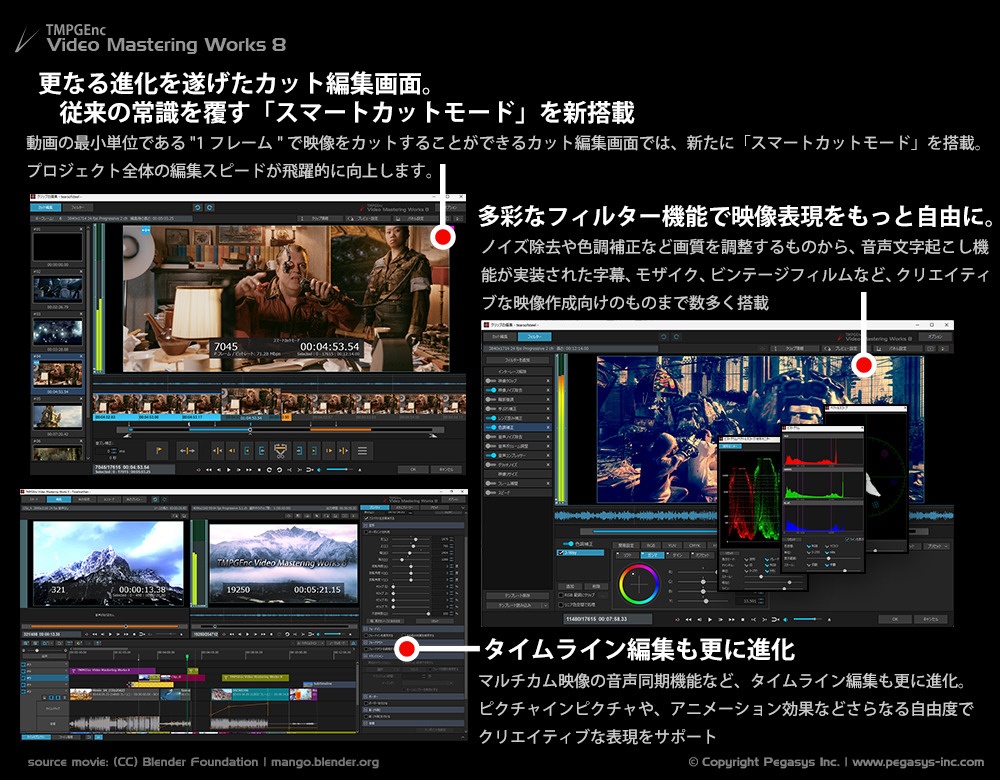The image size is (1000, 780).
Task: Click centered filmstrip frame in cut window
Action: coord(251,404)
